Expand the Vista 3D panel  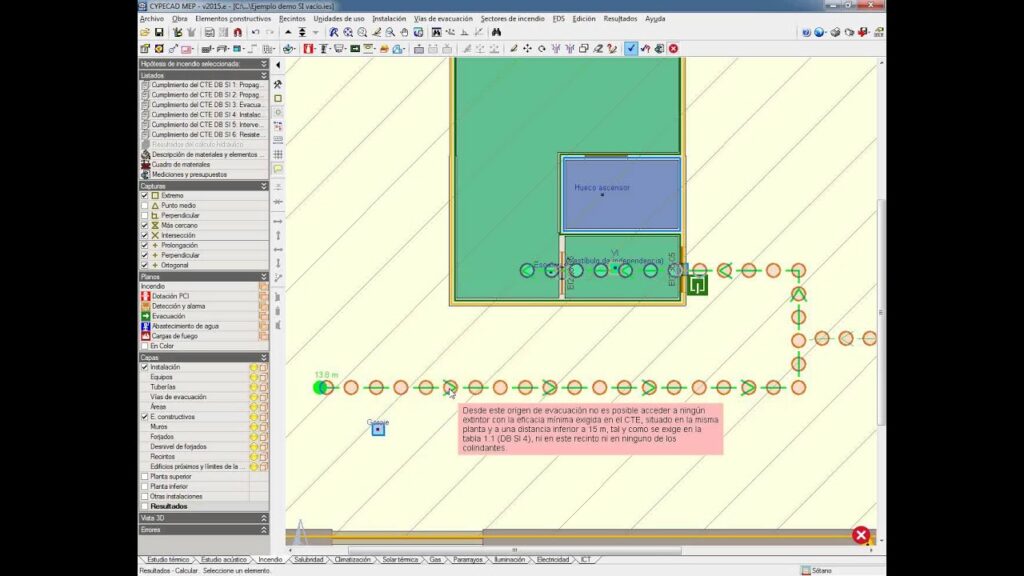264,518
